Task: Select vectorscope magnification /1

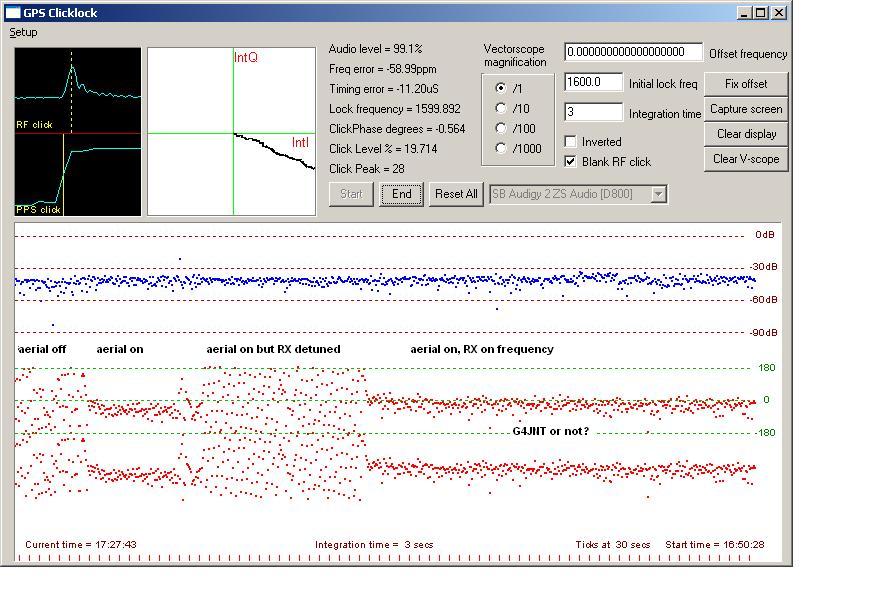Action: point(501,88)
